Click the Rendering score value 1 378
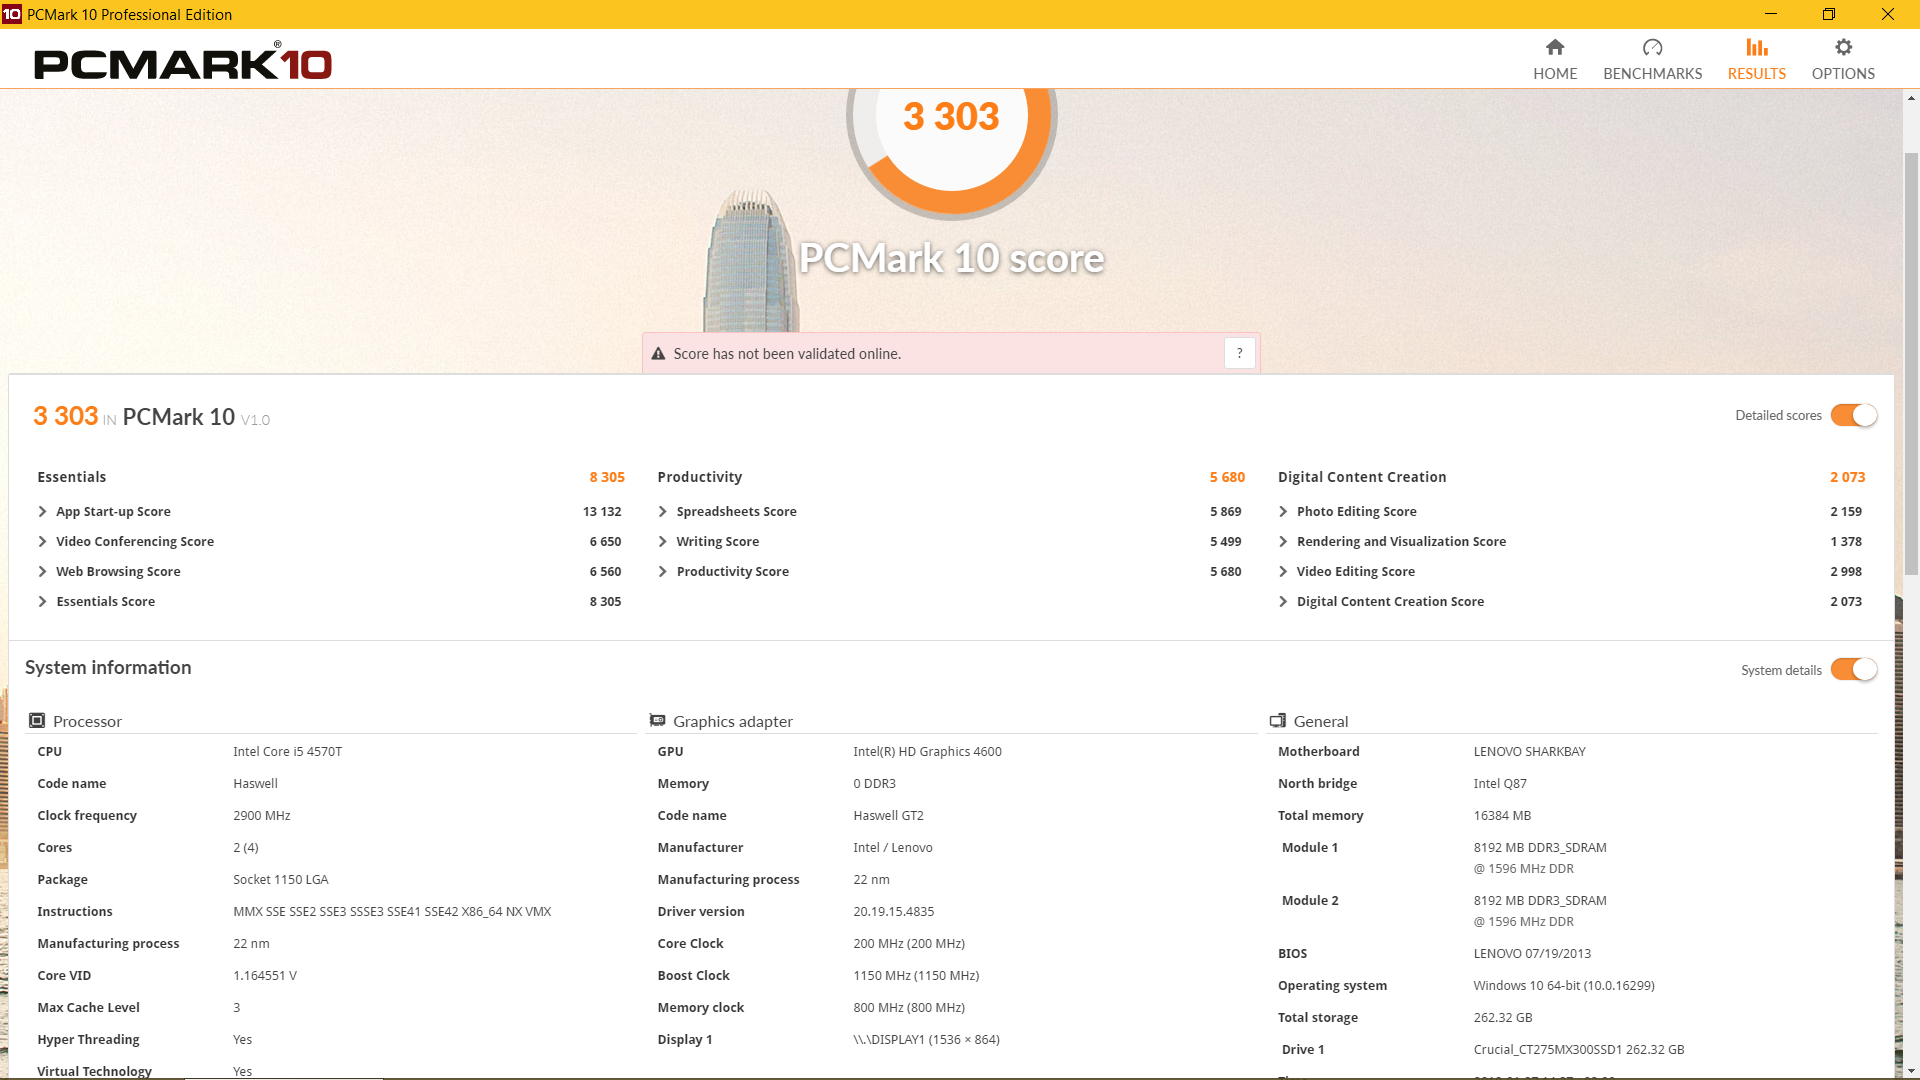 coord(1846,541)
